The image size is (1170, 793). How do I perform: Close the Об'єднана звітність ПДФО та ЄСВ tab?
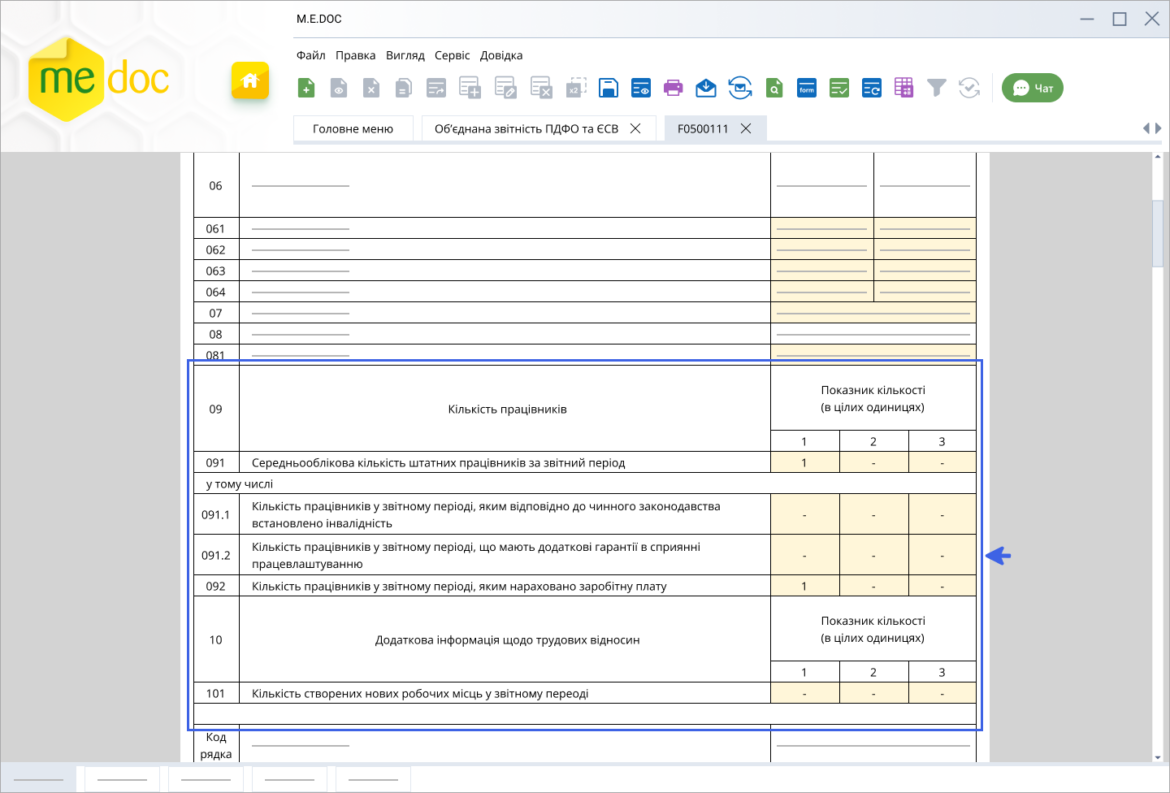coord(635,128)
